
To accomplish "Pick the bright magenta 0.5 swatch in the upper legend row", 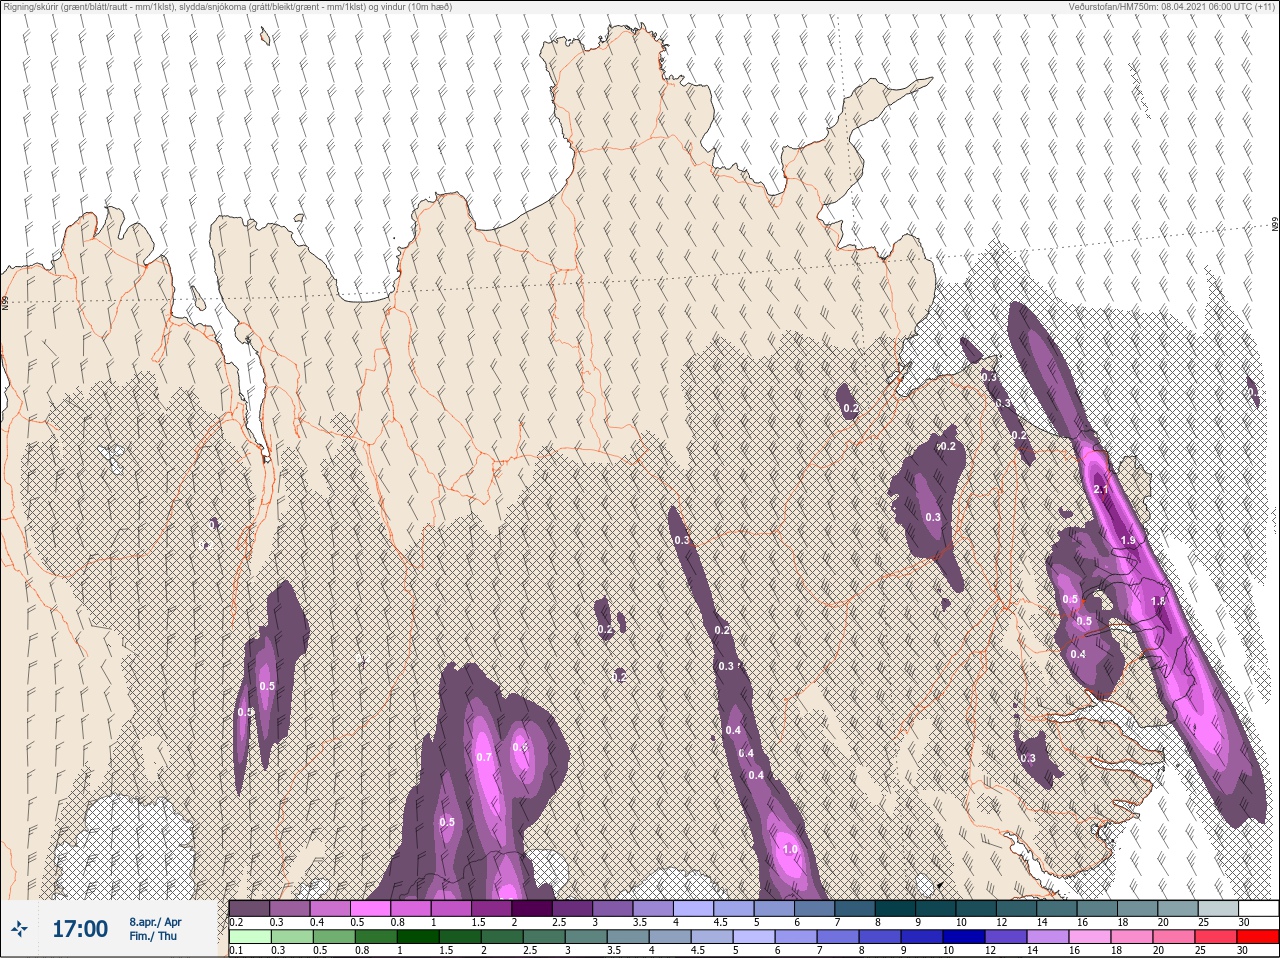I will tap(372, 908).
